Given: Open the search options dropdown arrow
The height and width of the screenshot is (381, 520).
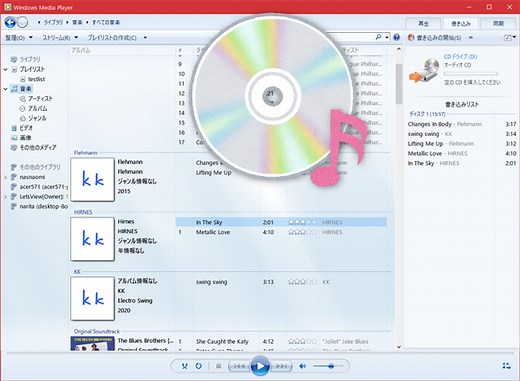Looking at the screenshot, I should (x=387, y=37).
